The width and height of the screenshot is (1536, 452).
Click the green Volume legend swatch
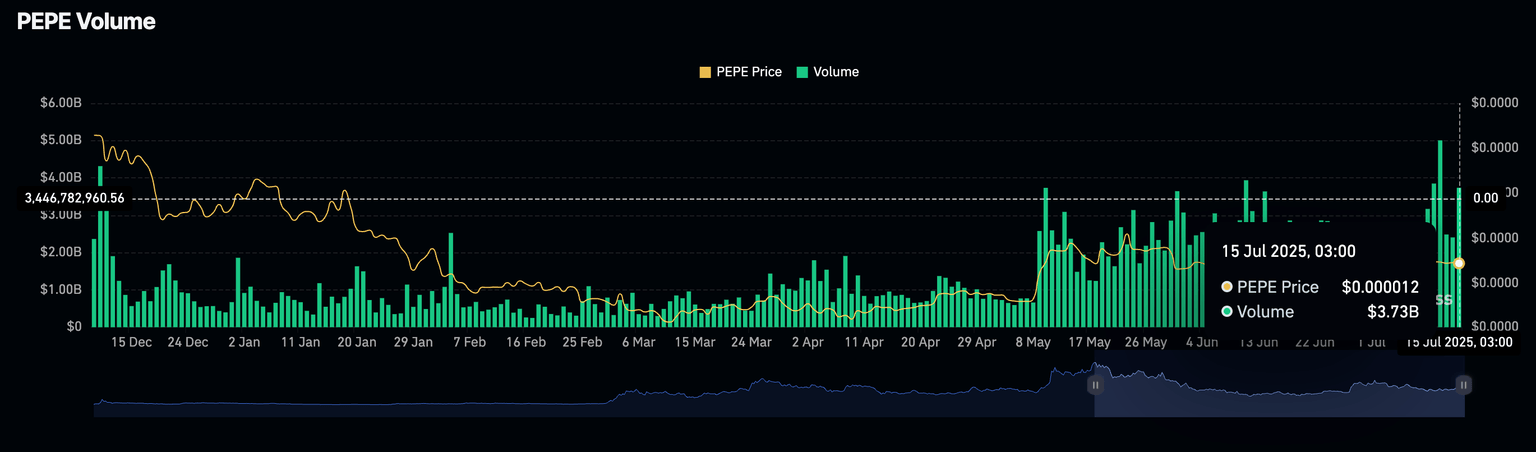[x=802, y=72]
